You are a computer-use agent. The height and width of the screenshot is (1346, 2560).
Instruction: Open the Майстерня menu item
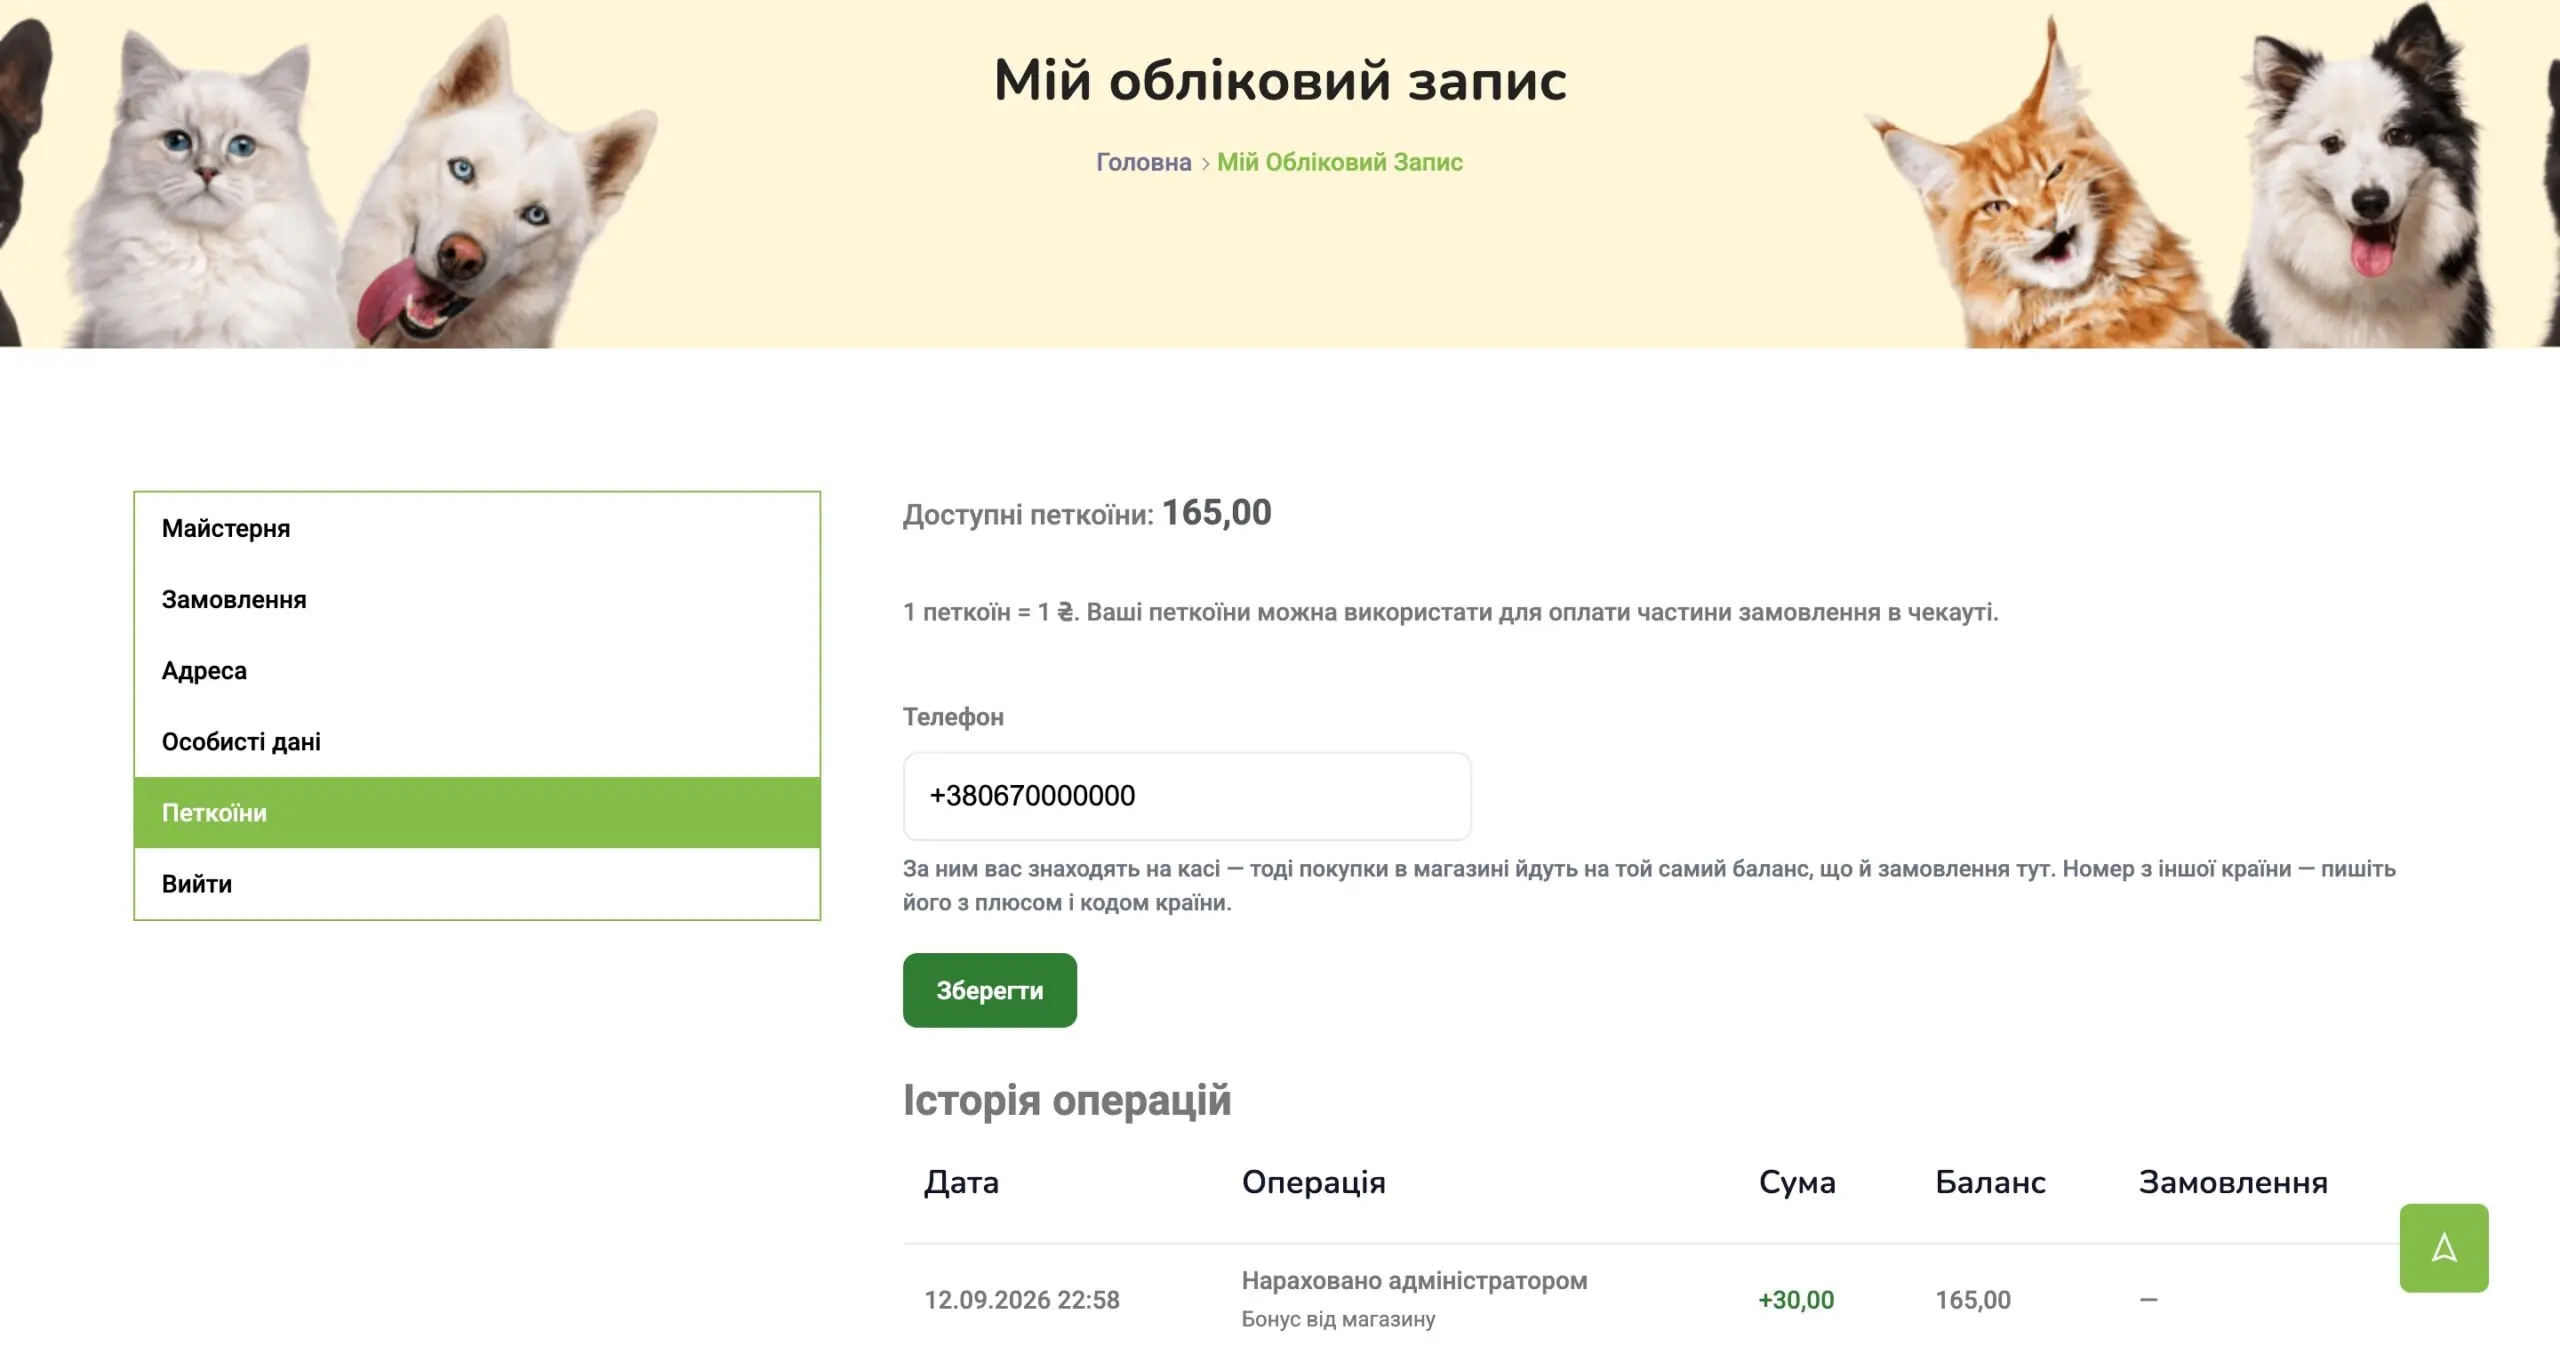477,528
